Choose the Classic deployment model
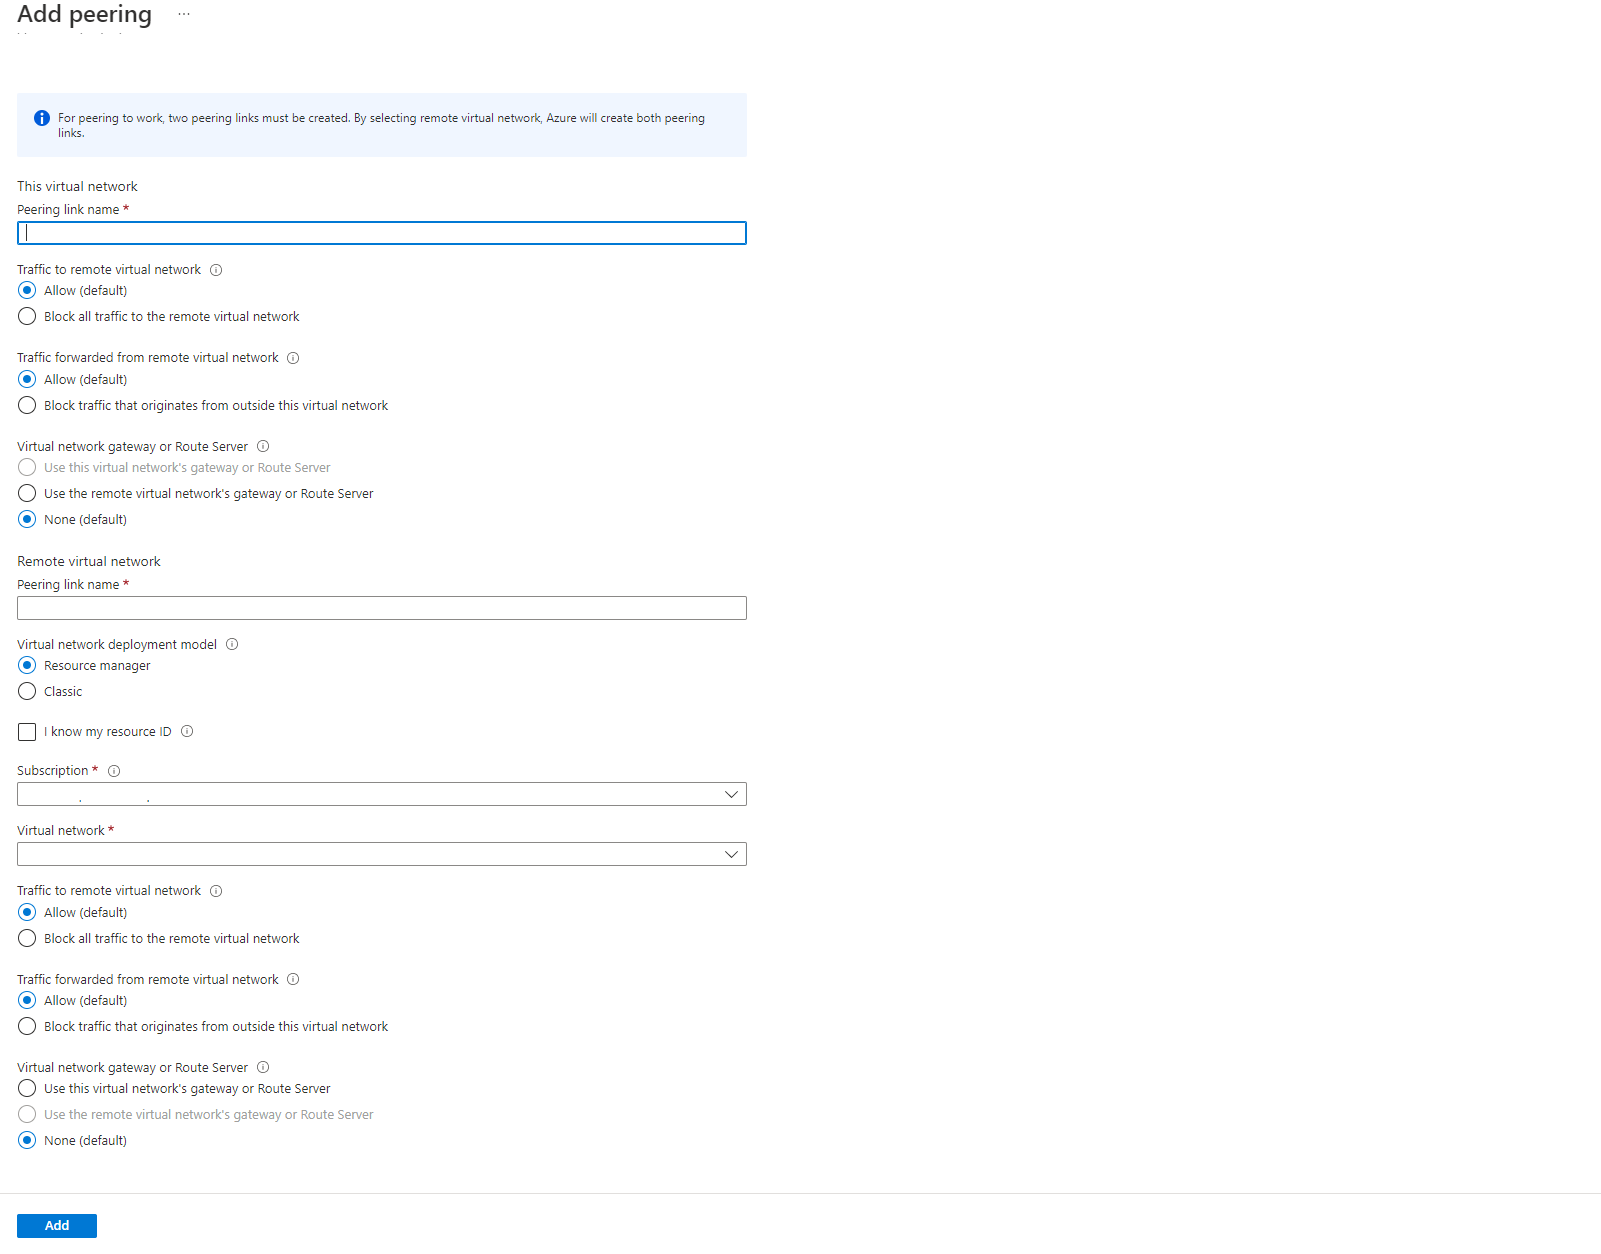This screenshot has height=1254, width=1601. pos(26,691)
